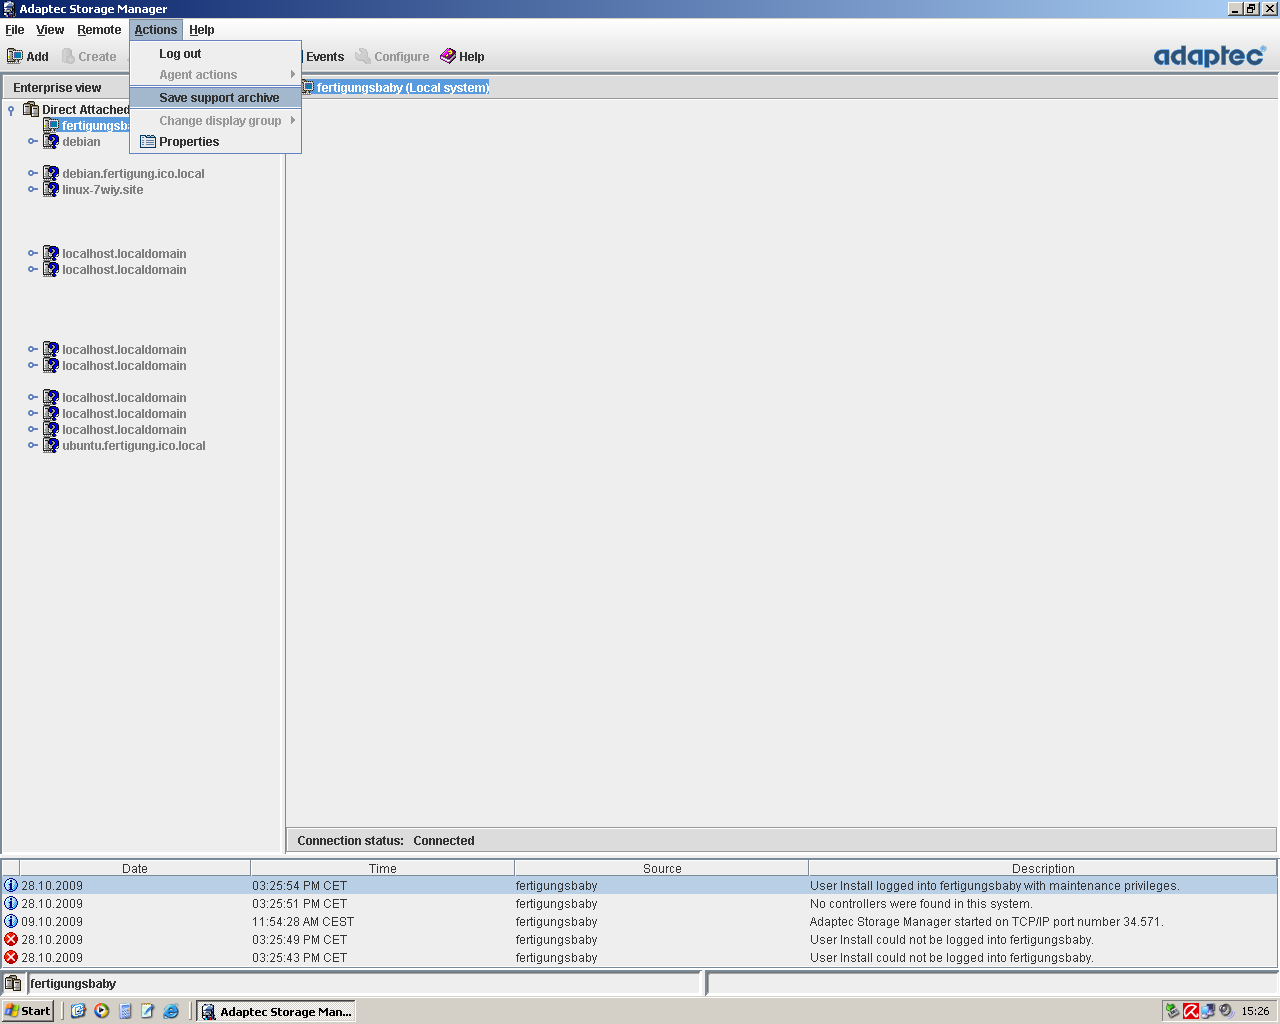Click event 'logged into fertigungsbaby with maintenance privileges'

click(x=995, y=885)
